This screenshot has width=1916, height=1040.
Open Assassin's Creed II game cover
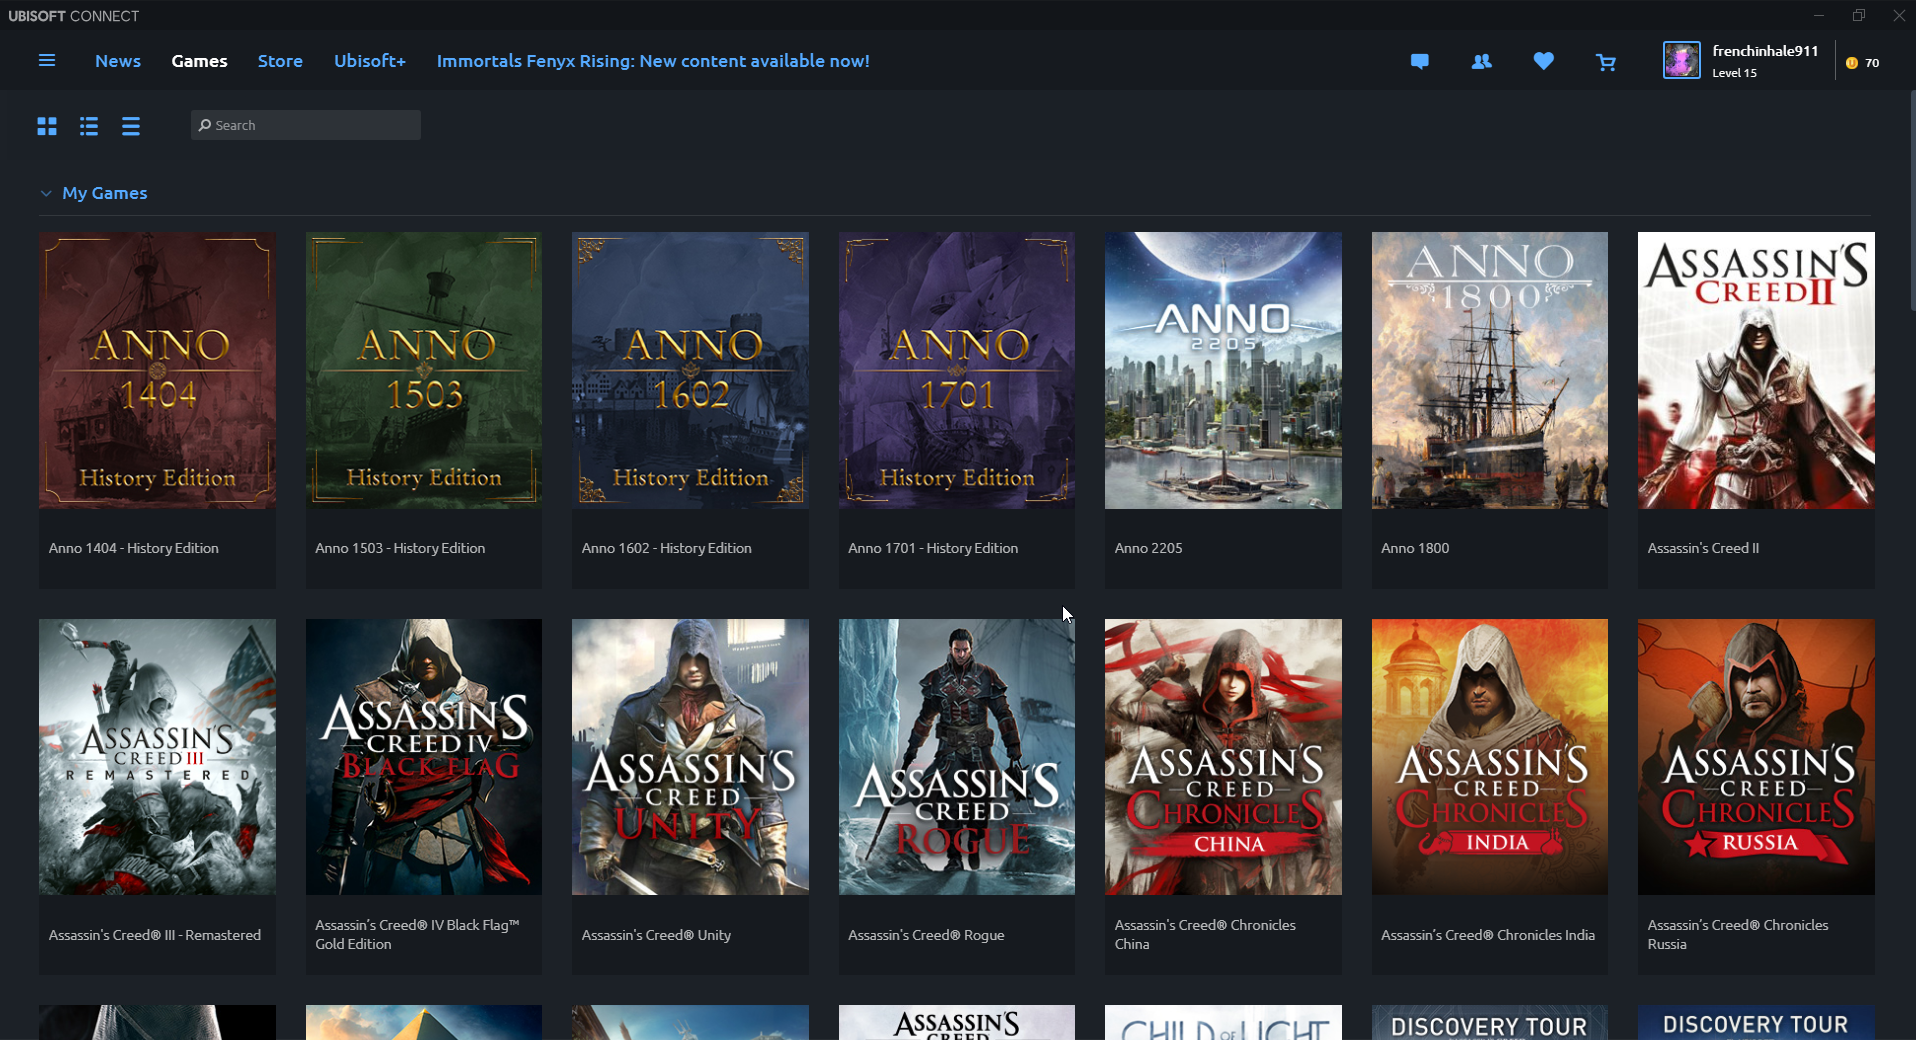click(1756, 370)
